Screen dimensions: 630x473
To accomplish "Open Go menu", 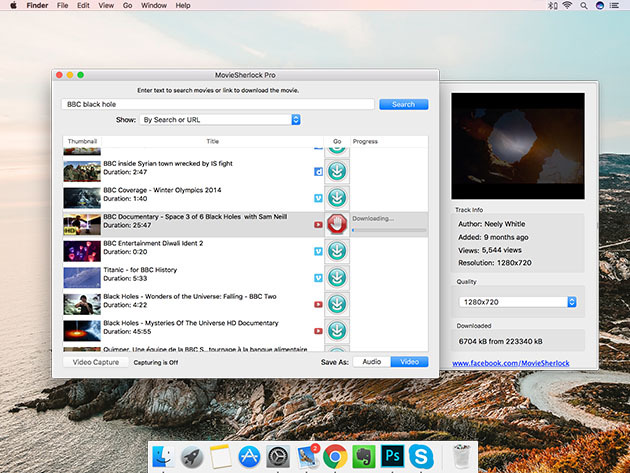I will tap(127, 6).
